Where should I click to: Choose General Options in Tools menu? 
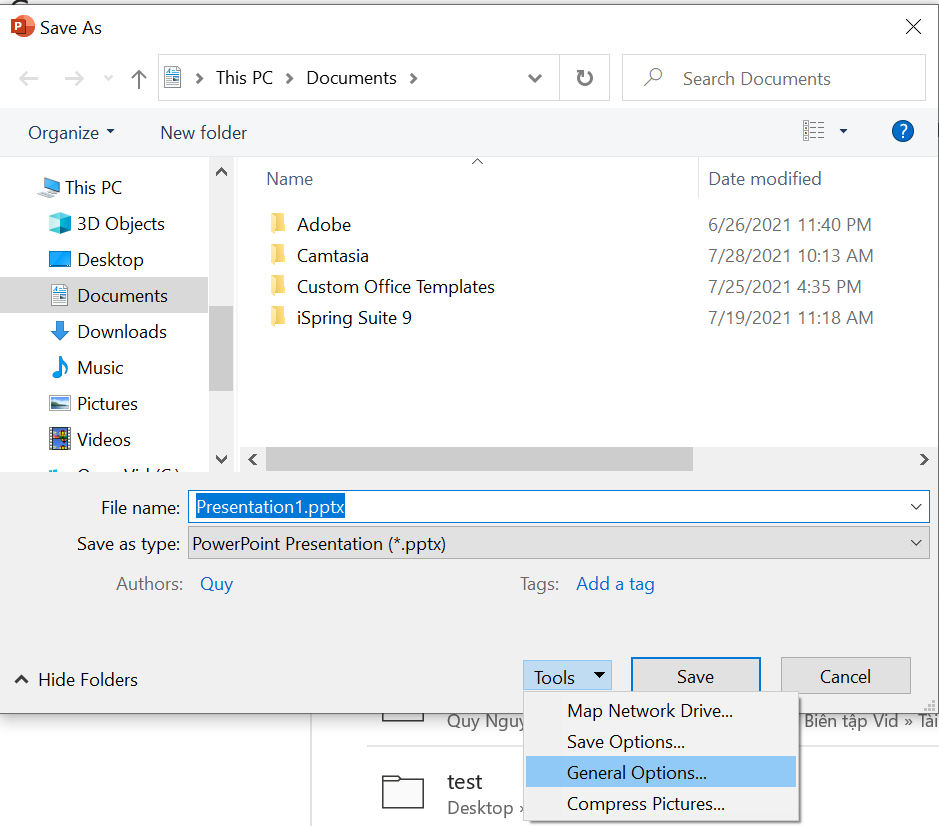click(x=661, y=772)
